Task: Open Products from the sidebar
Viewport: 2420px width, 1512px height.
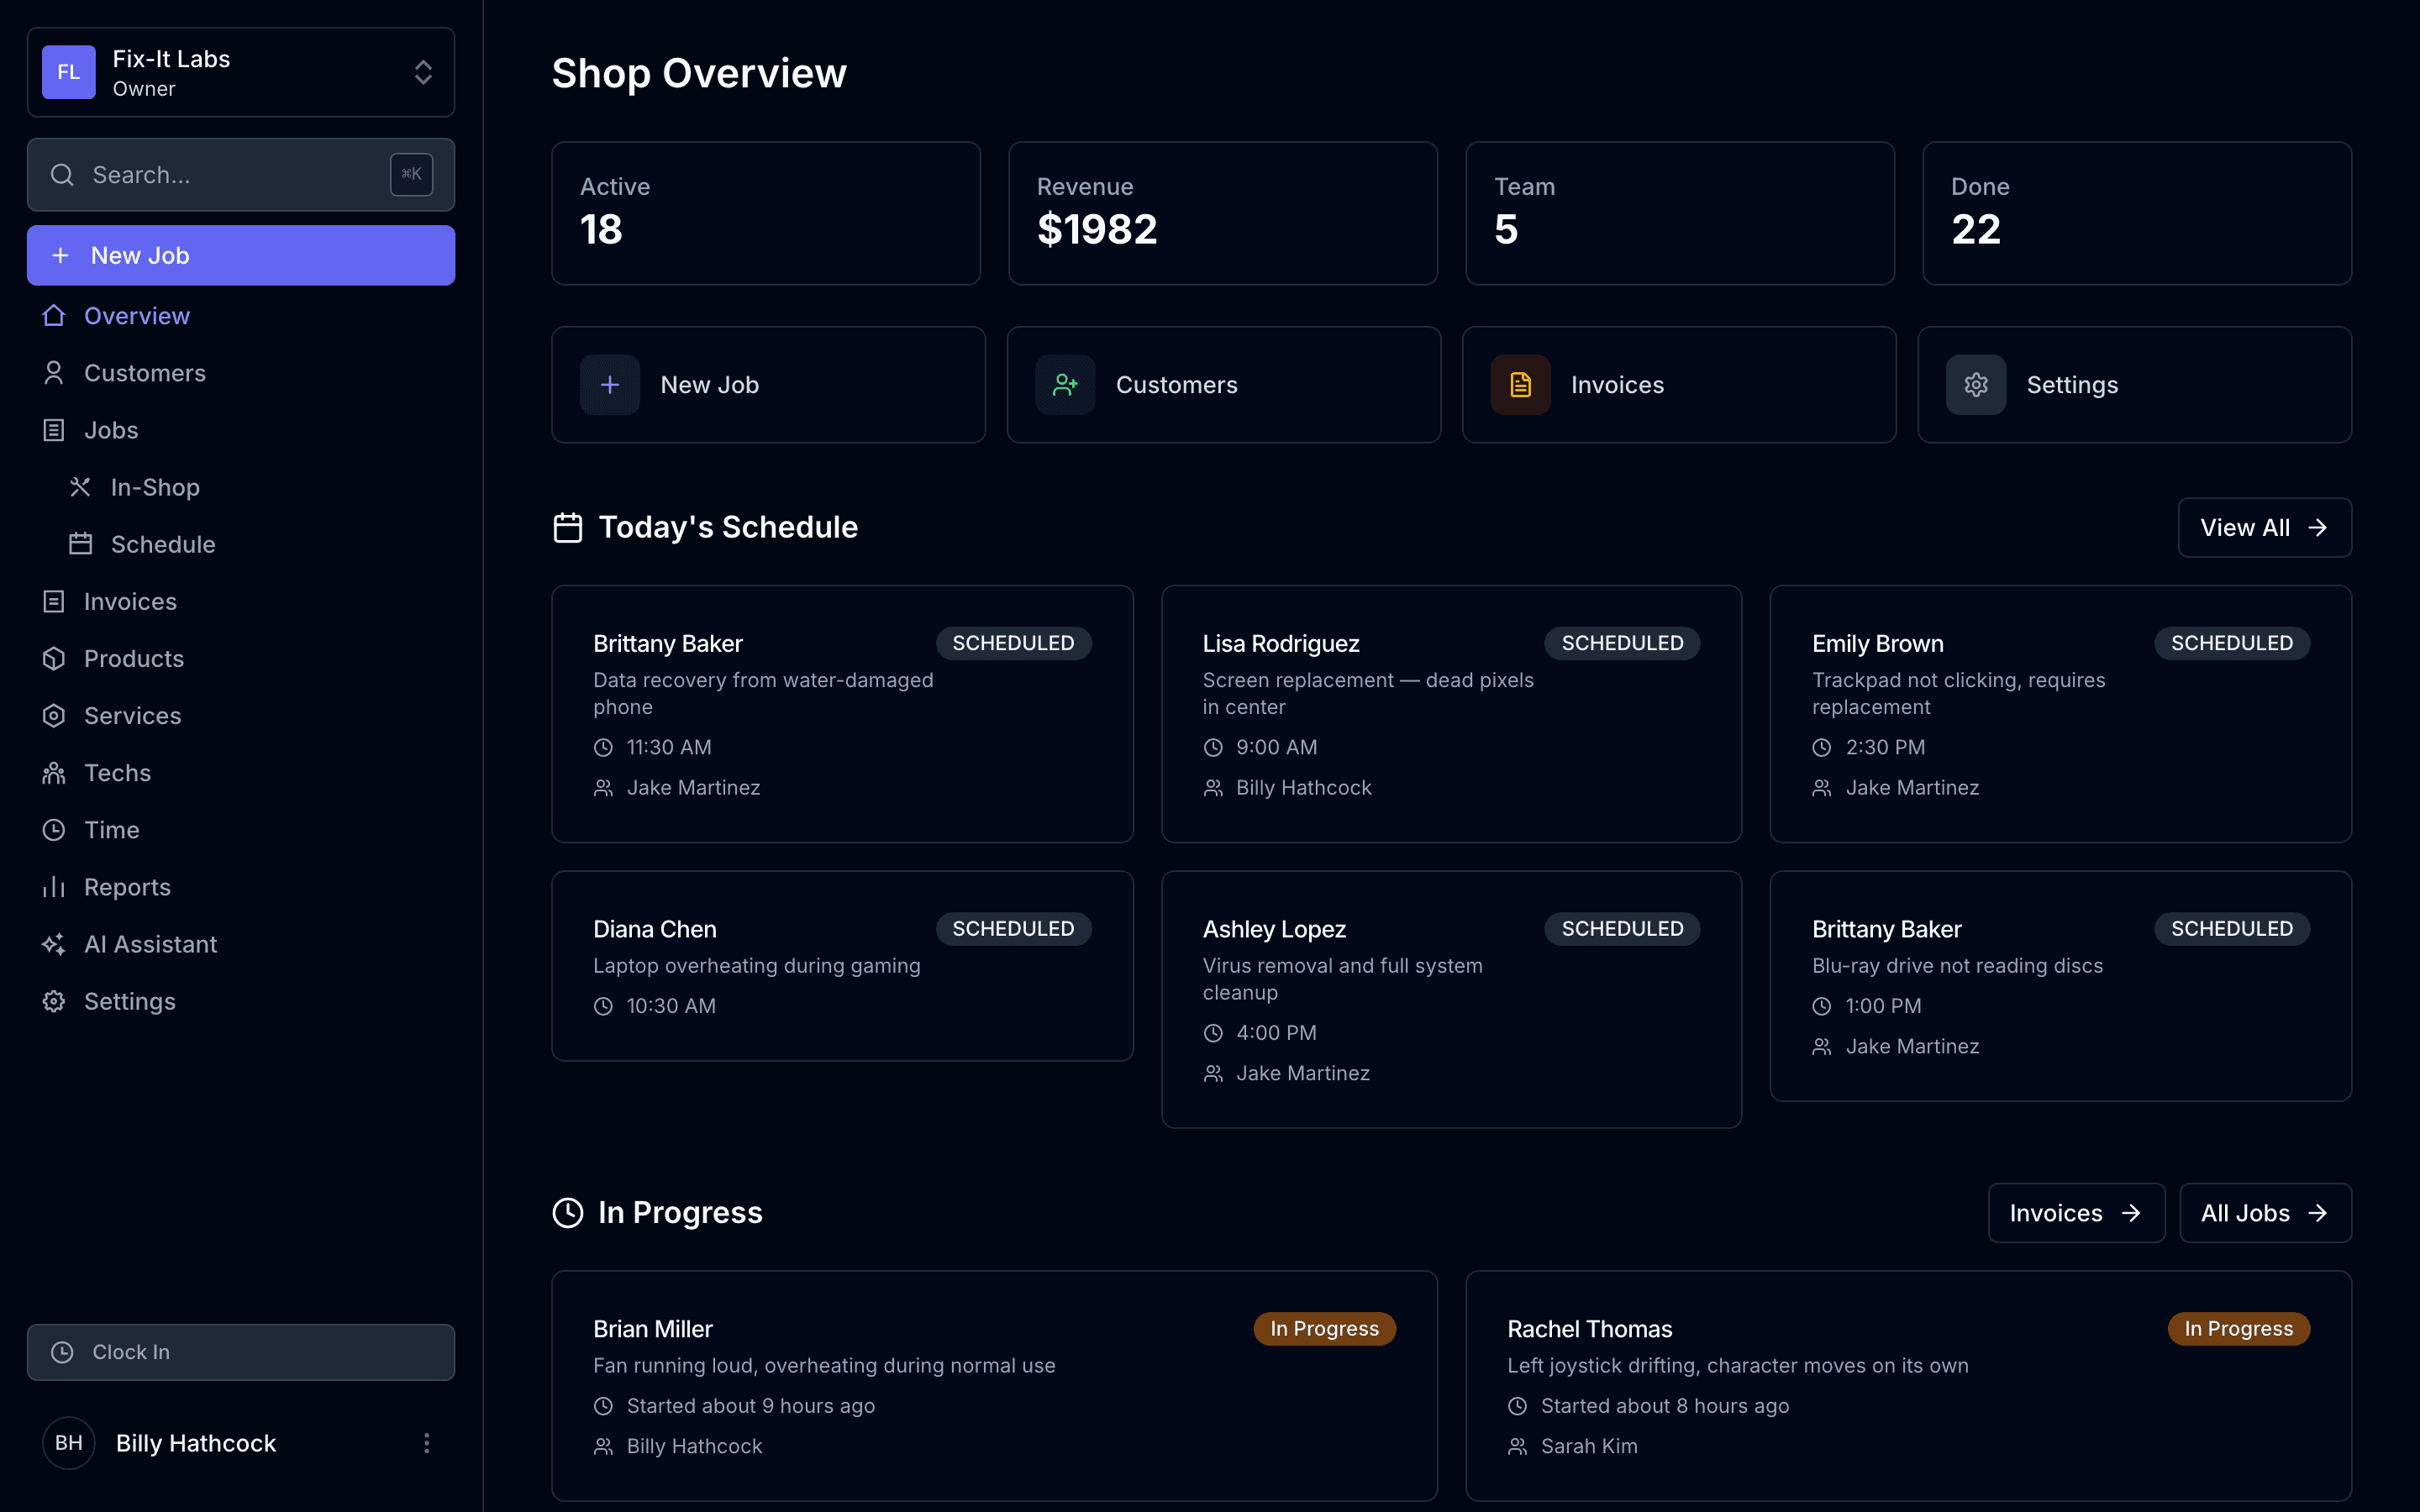Action: (x=133, y=658)
